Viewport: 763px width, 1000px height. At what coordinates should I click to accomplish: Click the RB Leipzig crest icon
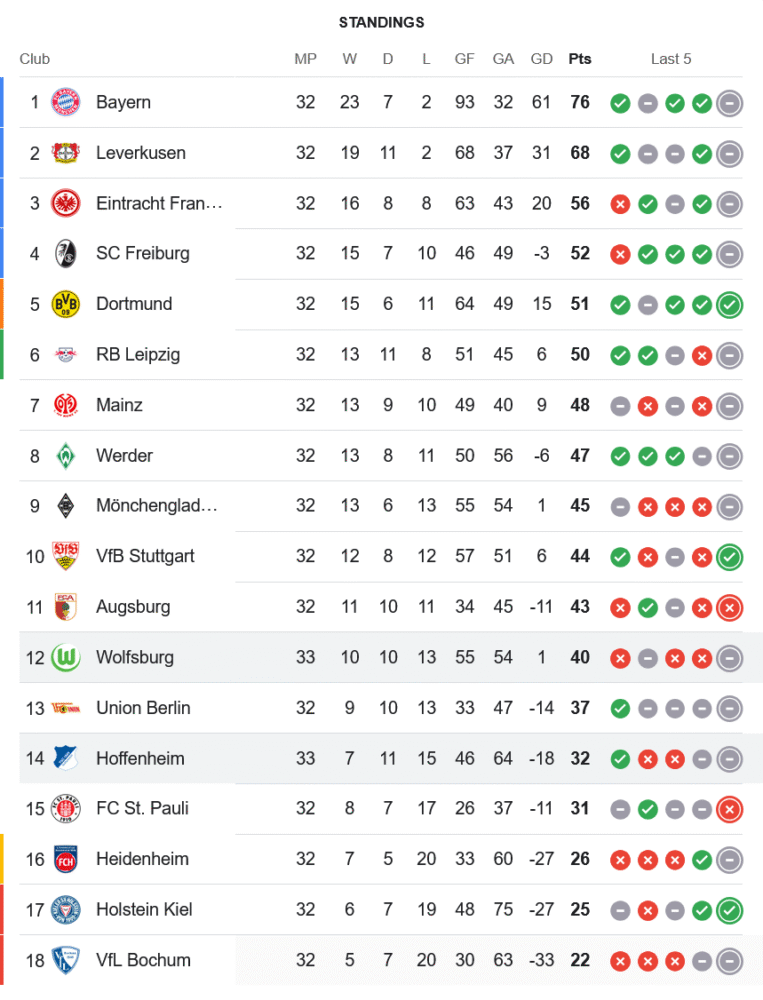[x=65, y=354]
